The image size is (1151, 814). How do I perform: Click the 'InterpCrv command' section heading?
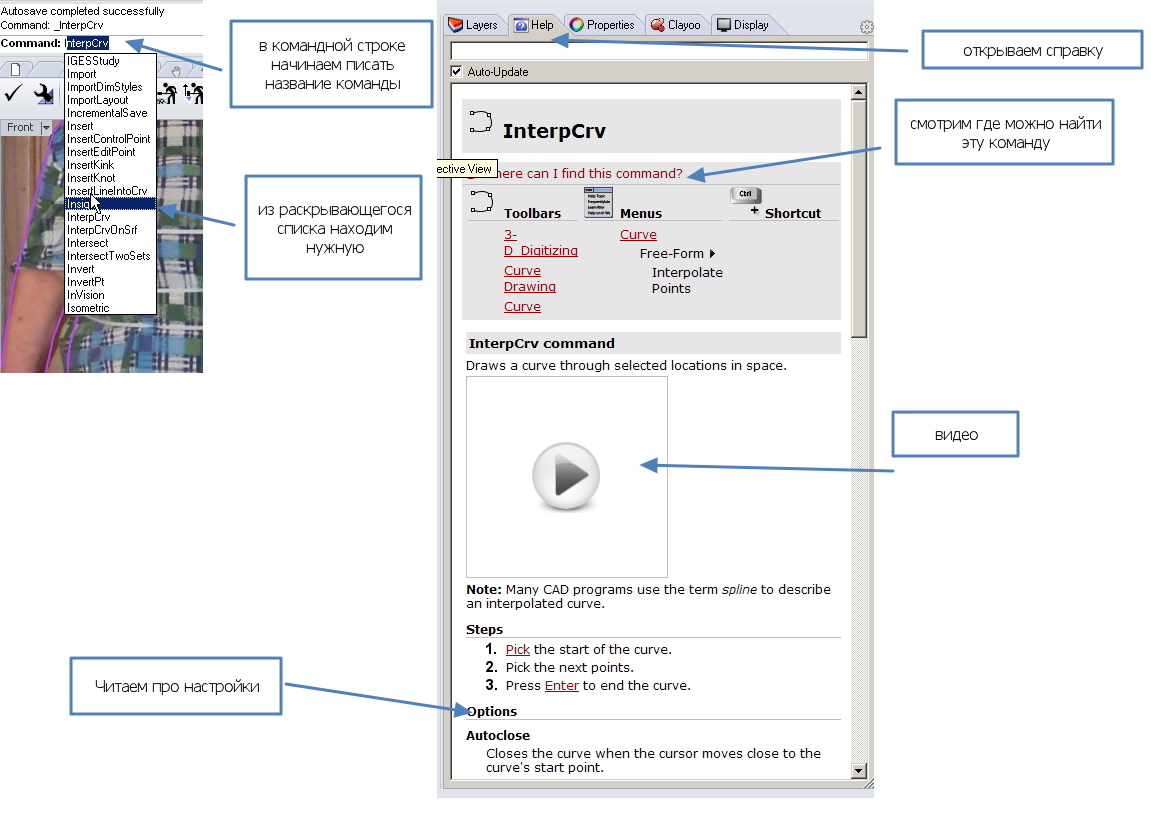point(542,344)
